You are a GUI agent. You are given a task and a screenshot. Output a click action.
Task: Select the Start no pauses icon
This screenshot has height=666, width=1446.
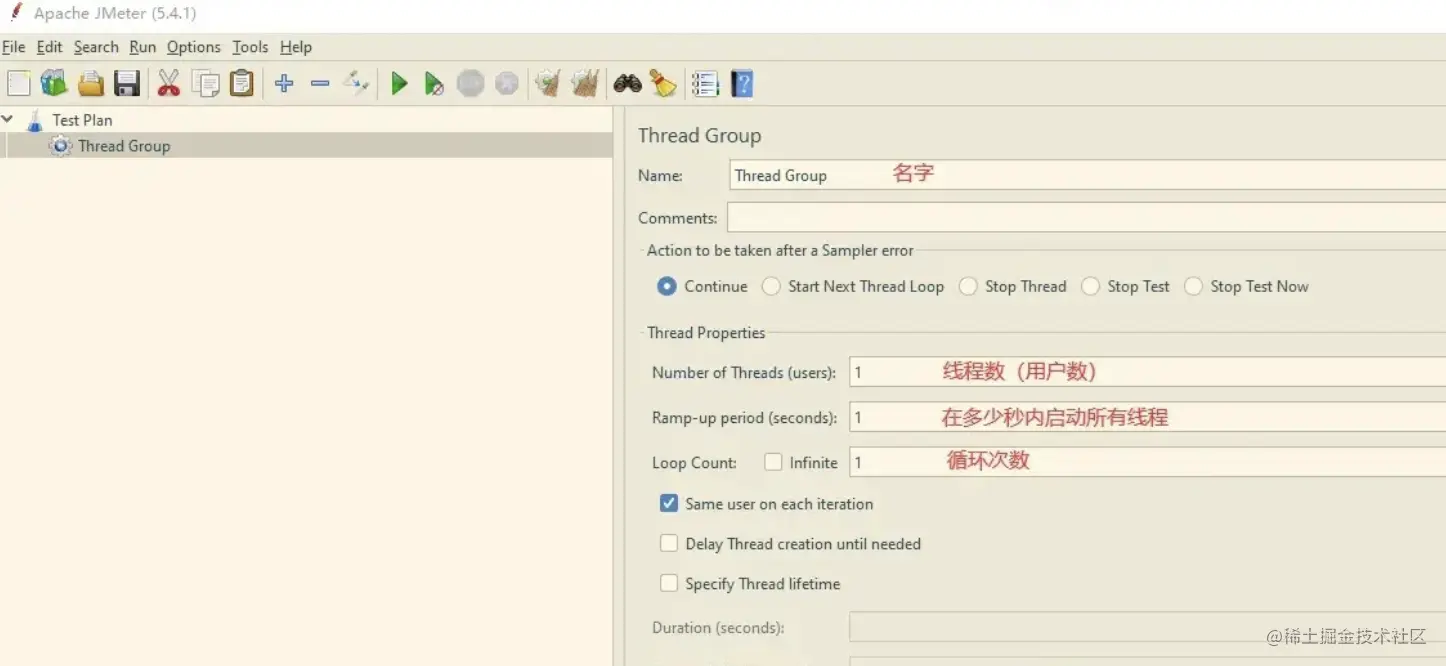[434, 83]
